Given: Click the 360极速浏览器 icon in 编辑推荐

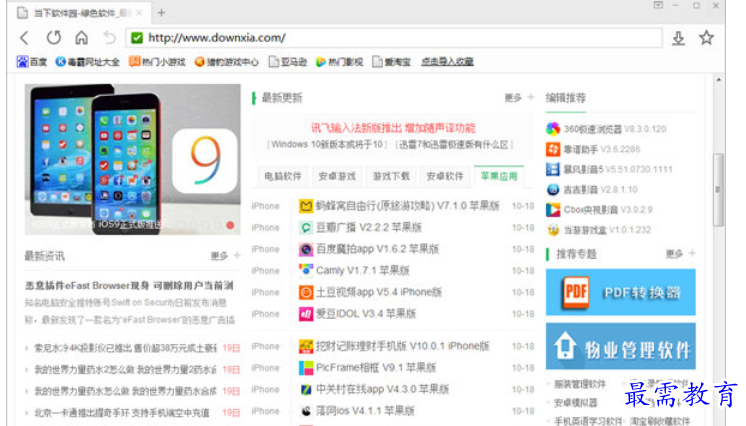Looking at the screenshot, I should pos(553,129).
